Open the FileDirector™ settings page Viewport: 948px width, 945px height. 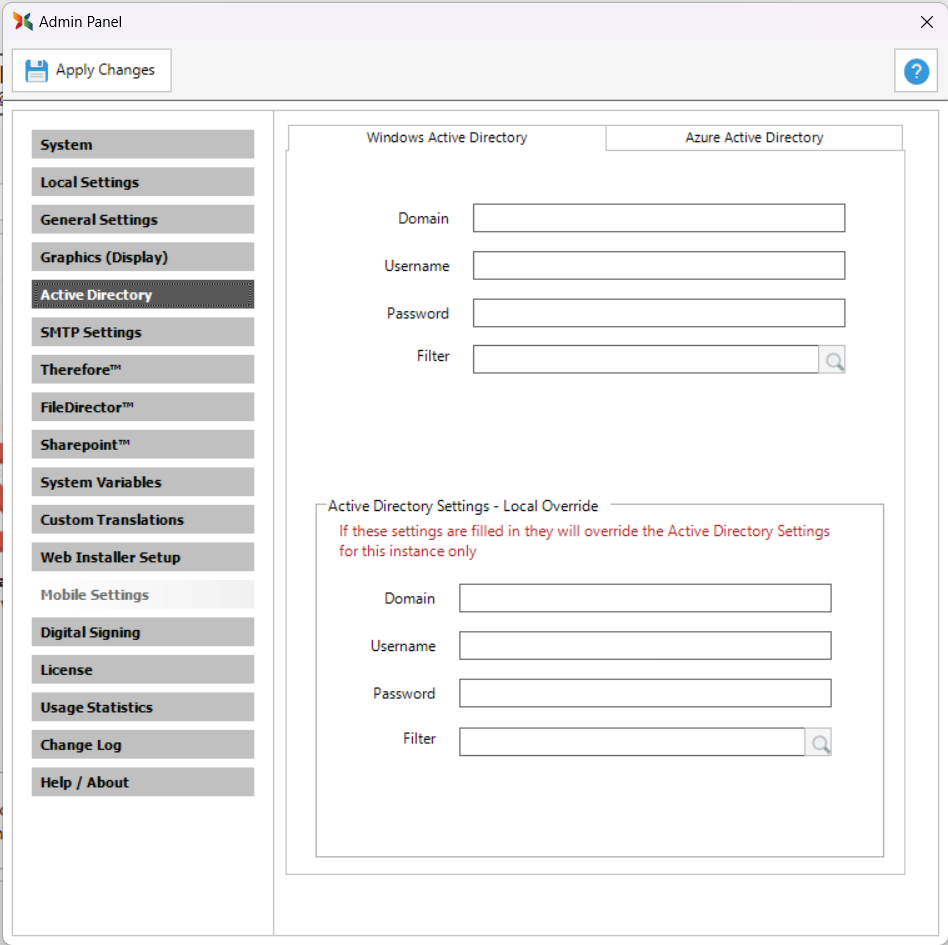(142, 407)
